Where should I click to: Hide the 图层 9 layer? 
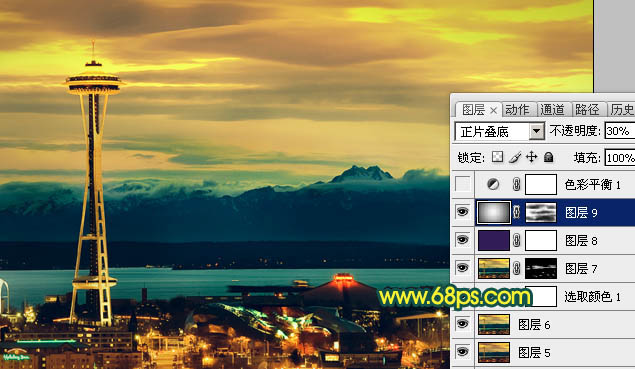(462, 212)
